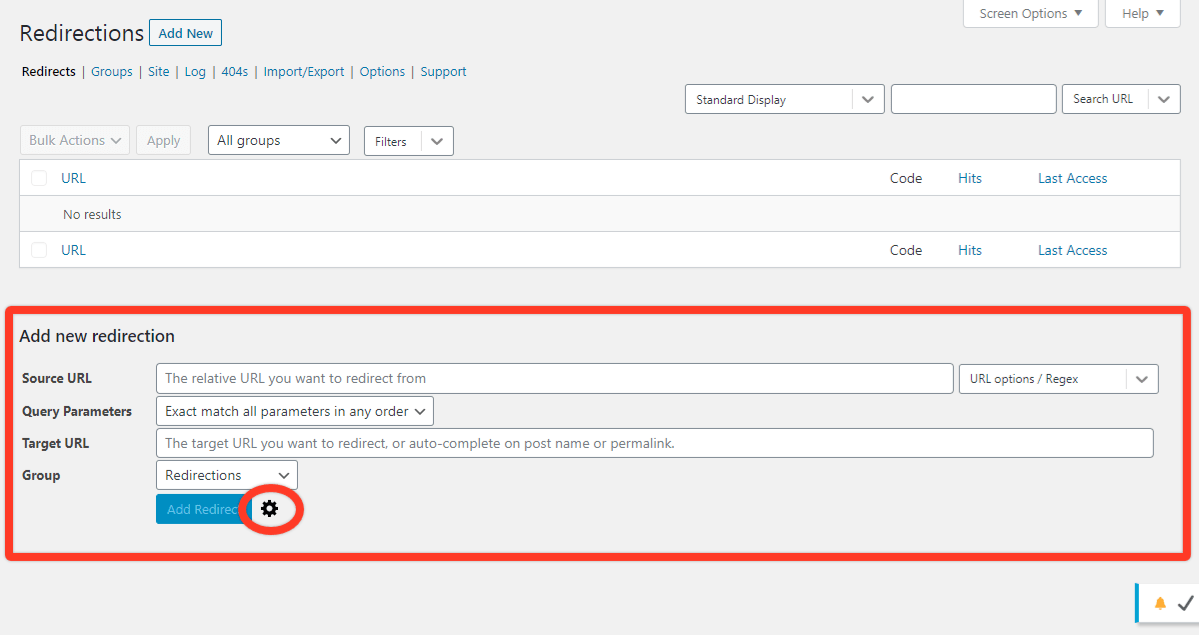This screenshot has width=1199, height=635.
Task: Click the 'Redirections' page title
Action: point(82,34)
